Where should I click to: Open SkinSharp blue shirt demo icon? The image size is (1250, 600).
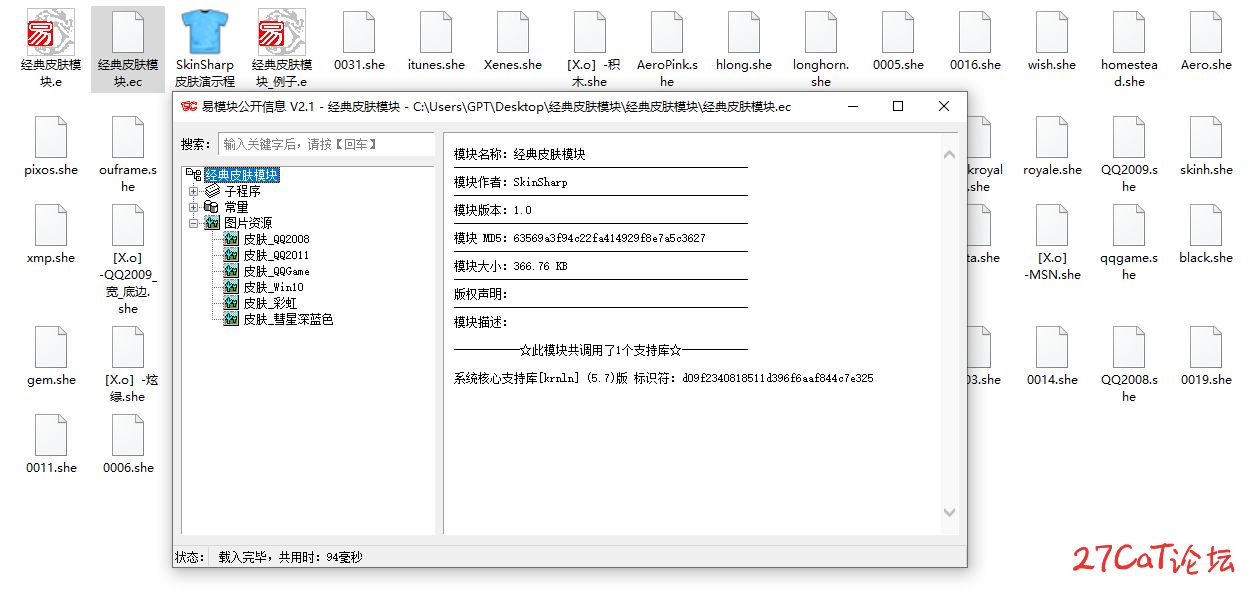coord(205,34)
